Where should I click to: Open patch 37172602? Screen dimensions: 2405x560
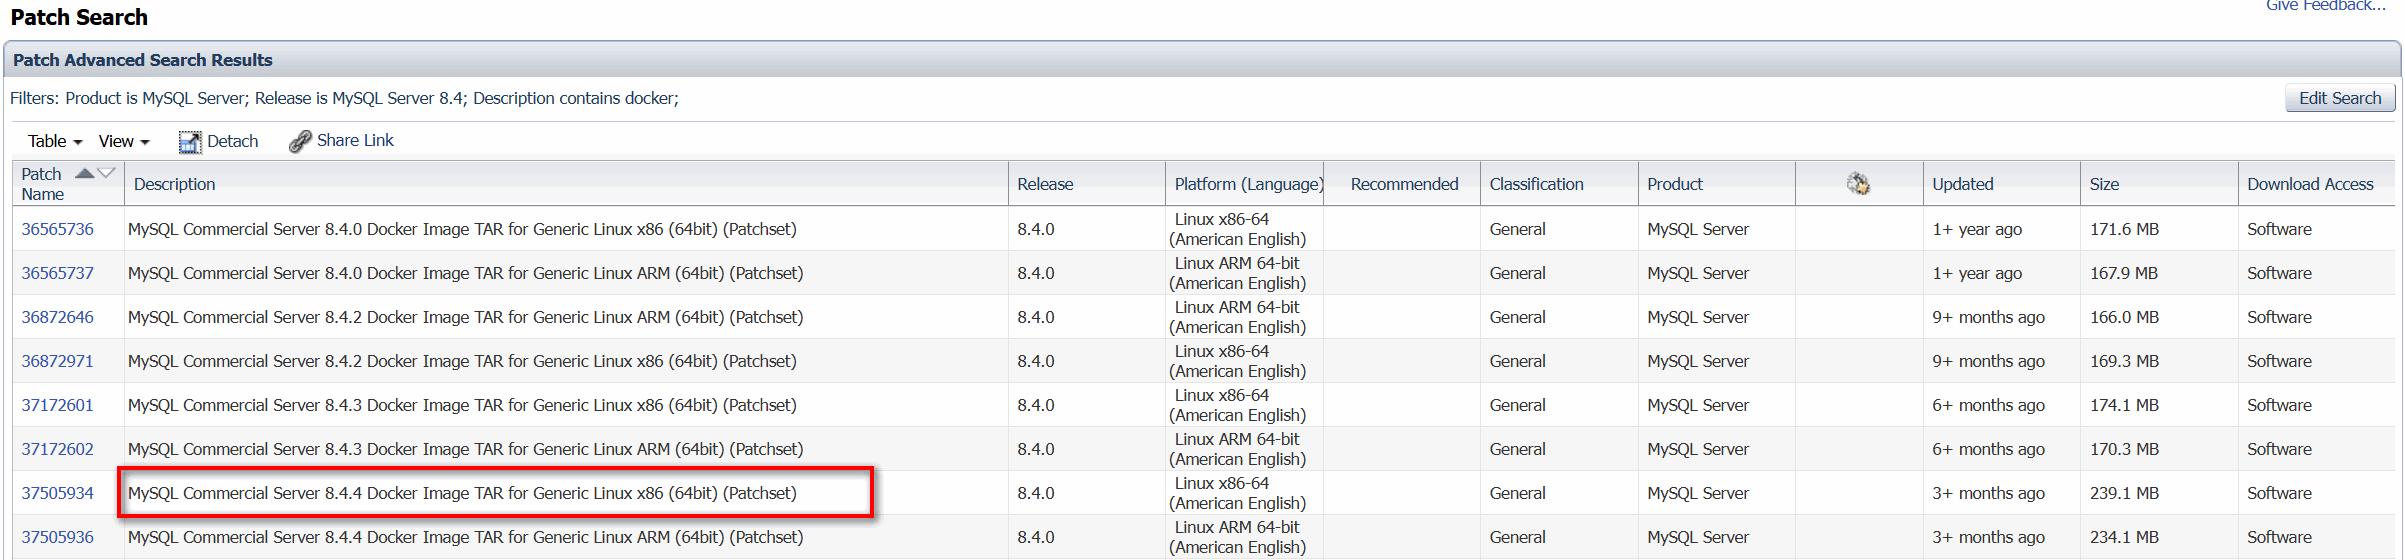[58, 449]
